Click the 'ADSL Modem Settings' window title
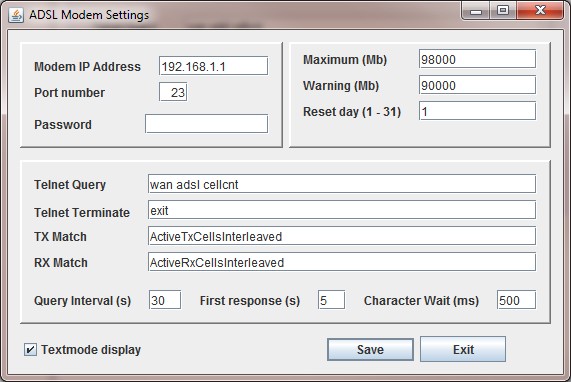 [89, 15]
